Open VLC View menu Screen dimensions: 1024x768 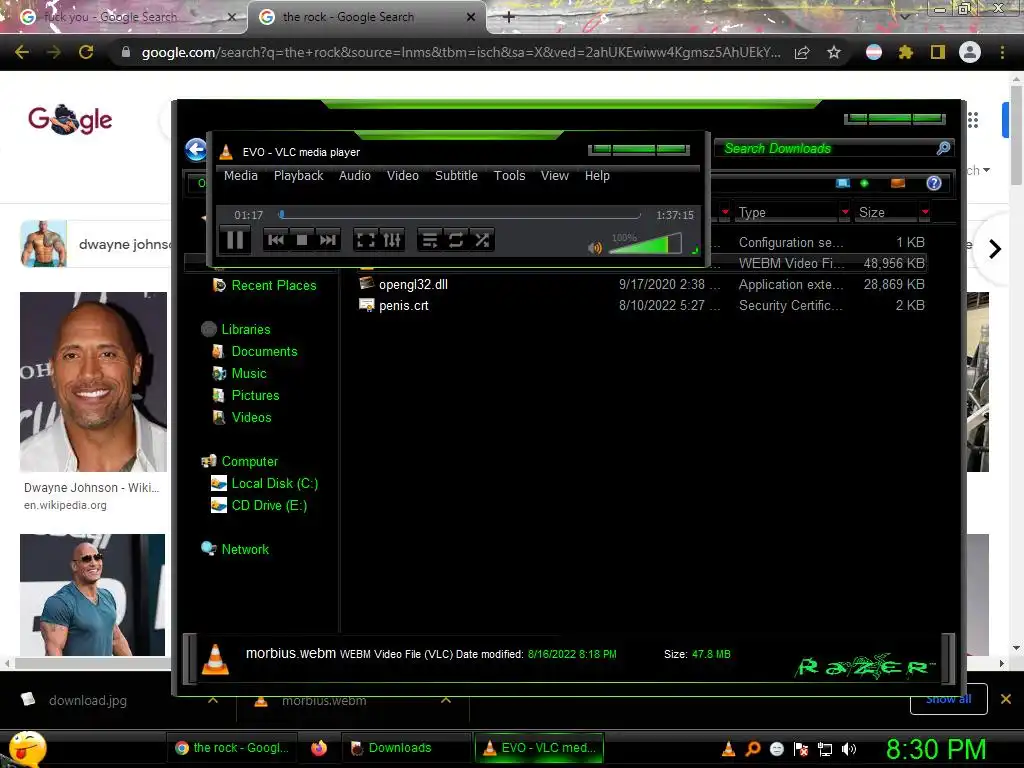tap(554, 176)
